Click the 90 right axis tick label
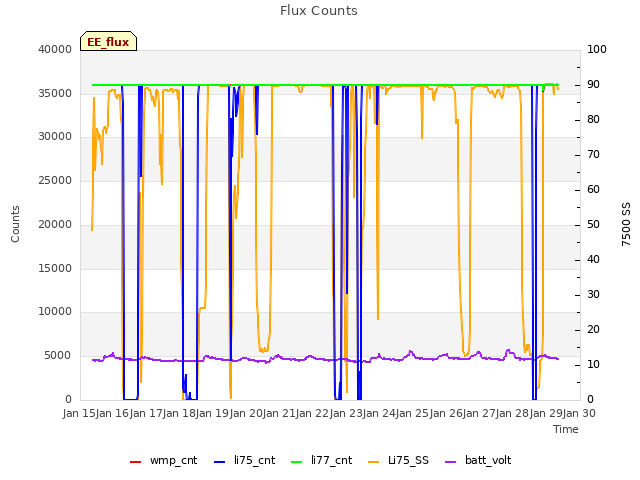 click(593, 84)
